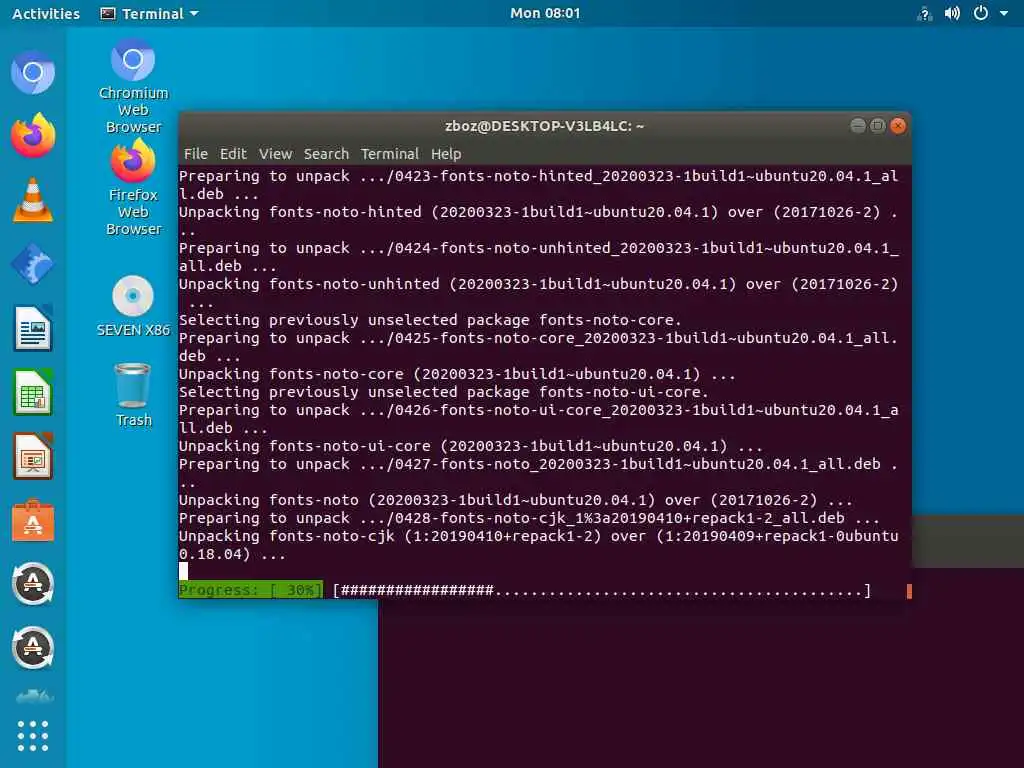The height and width of the screenshot is (768, 1024).
Task: Click line "Unpacking fonts-noto (20200323-1build1~ubuntu20.04.1) over"
Action: click(516, 500)
